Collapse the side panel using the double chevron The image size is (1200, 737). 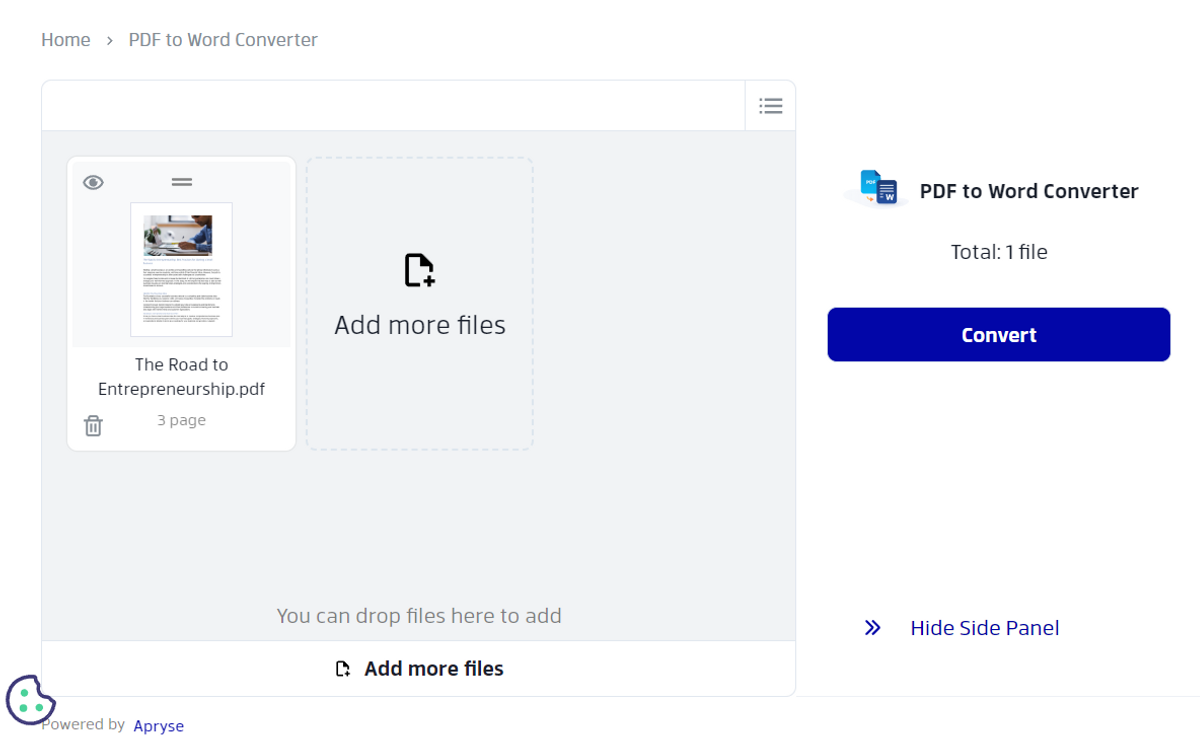[x=872, y=627]
